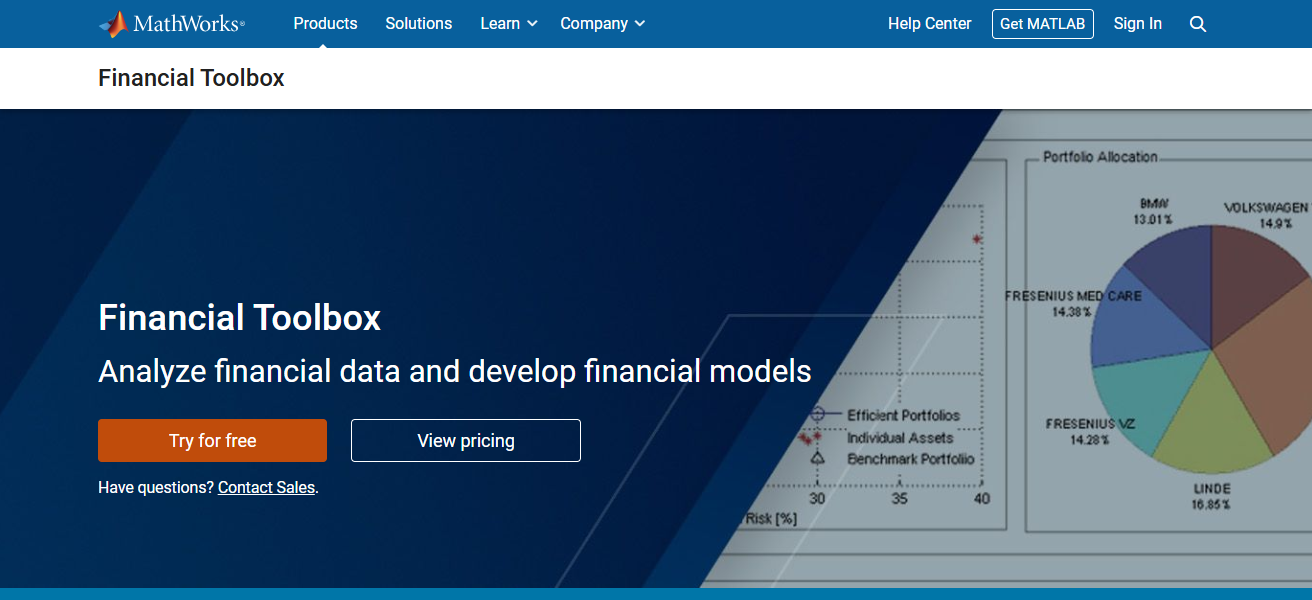1312x600 pixels.
Task: Click the MathWorks logo
Action: [x=170, y=23]
